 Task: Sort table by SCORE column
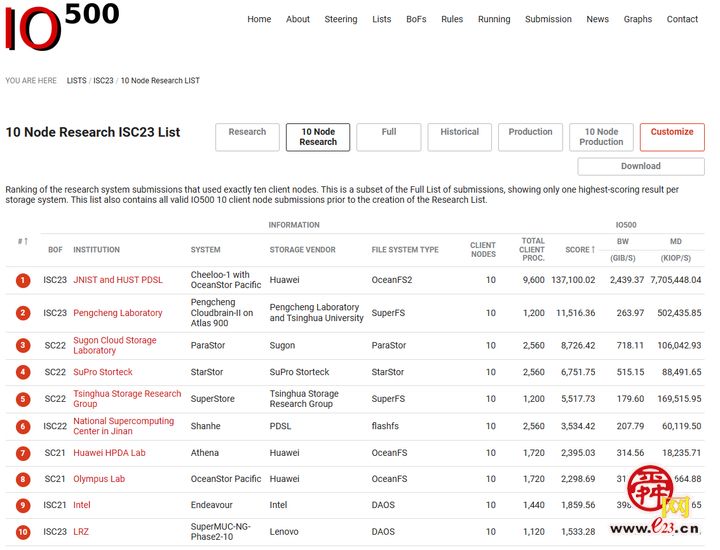pyautogui.click(x=579, y=249)
